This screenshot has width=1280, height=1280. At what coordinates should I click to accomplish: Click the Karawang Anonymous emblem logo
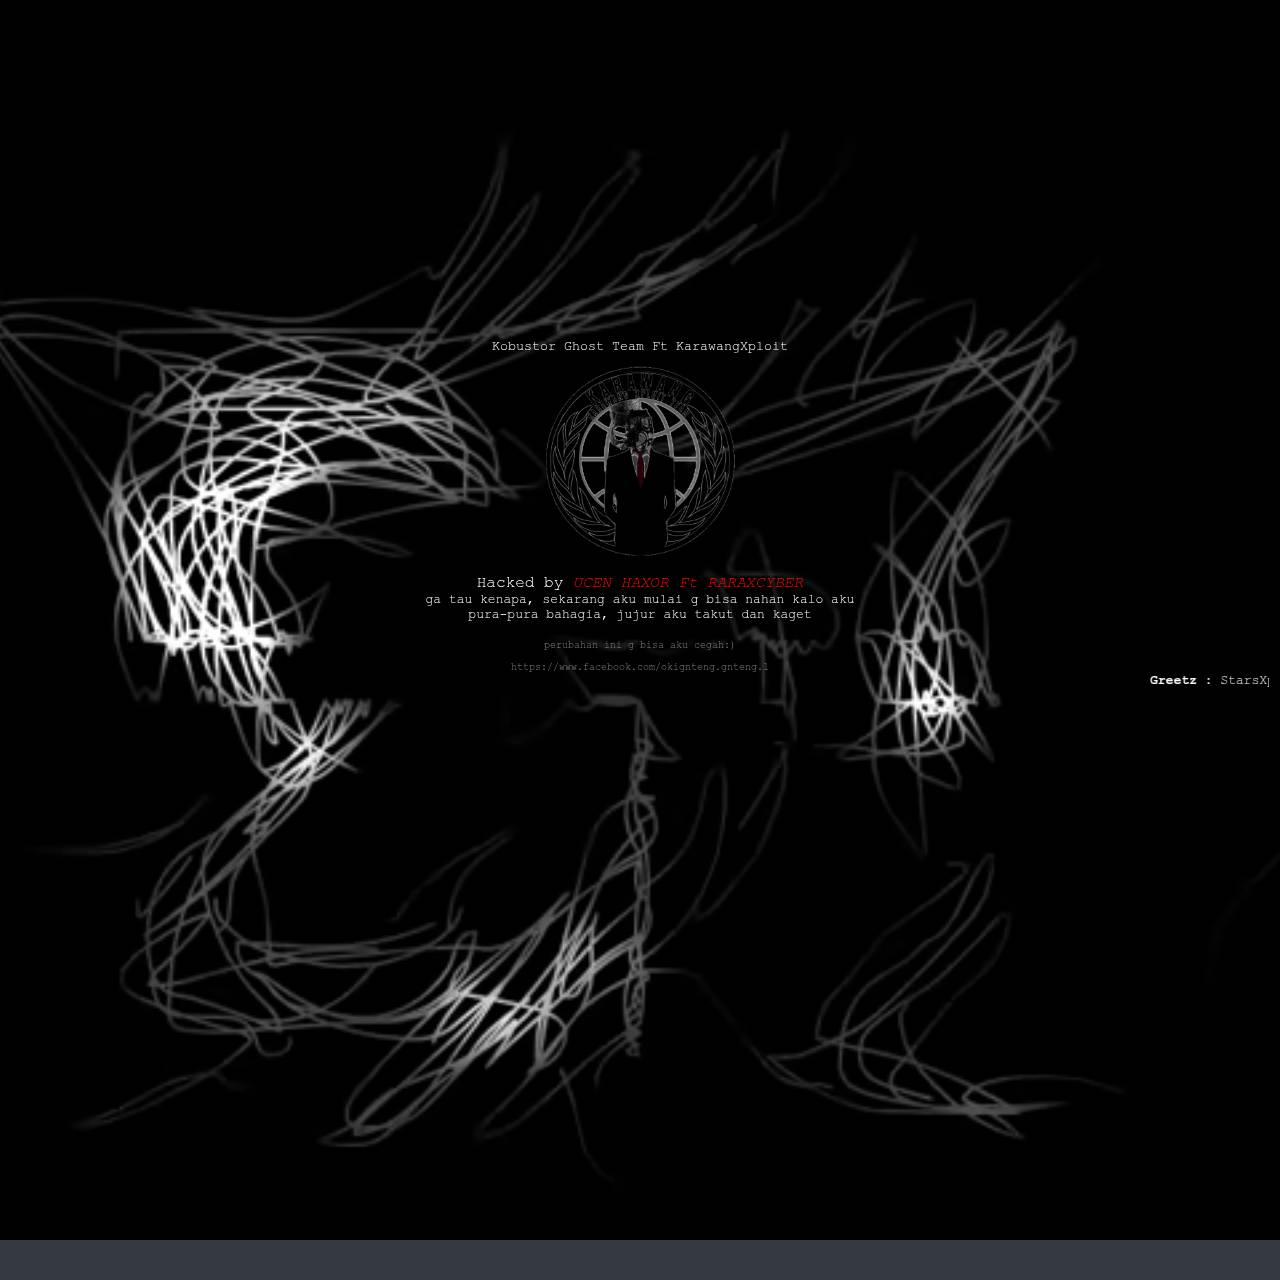pyautogui.click(x=640, y=461)
